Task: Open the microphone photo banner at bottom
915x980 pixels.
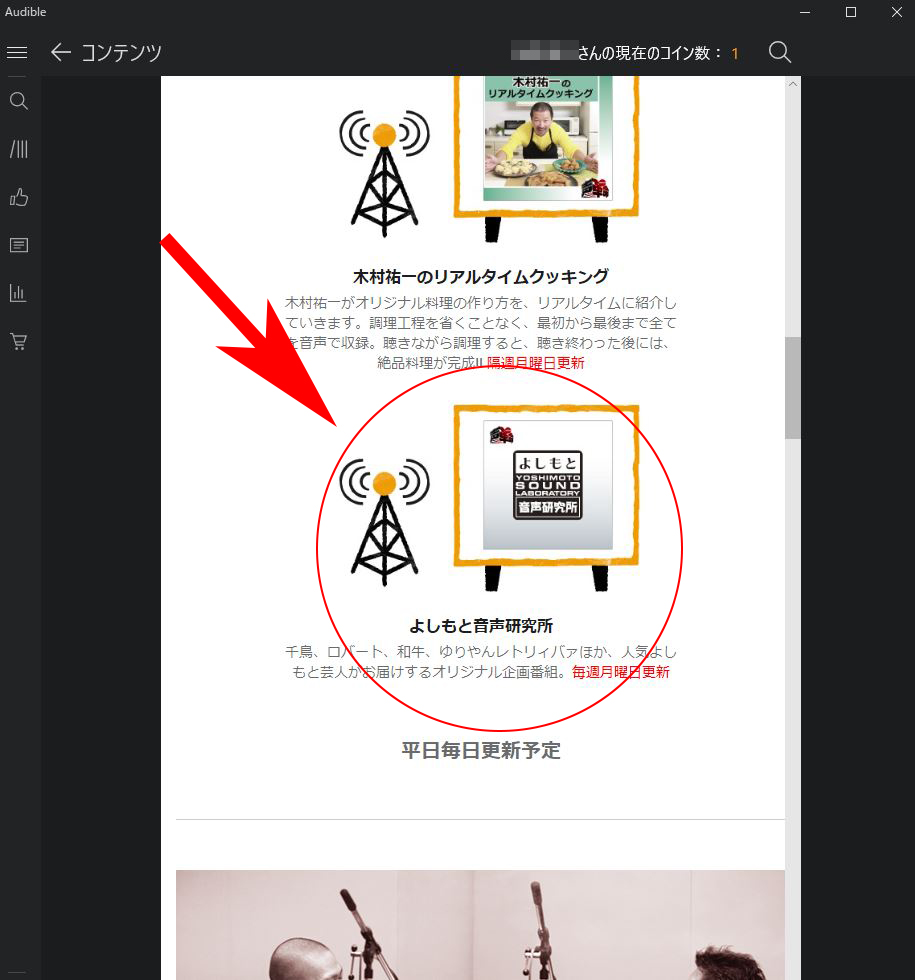Action: click(480, 924)
